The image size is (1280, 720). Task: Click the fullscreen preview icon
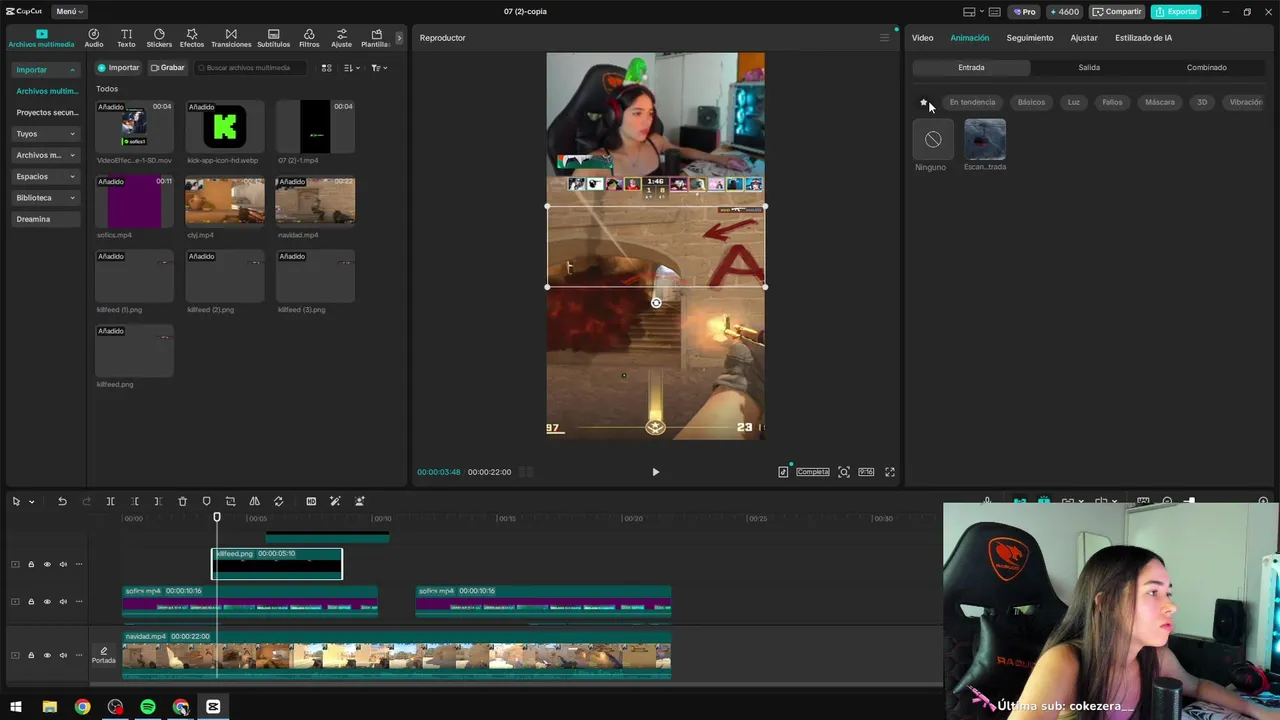point(890,472)
